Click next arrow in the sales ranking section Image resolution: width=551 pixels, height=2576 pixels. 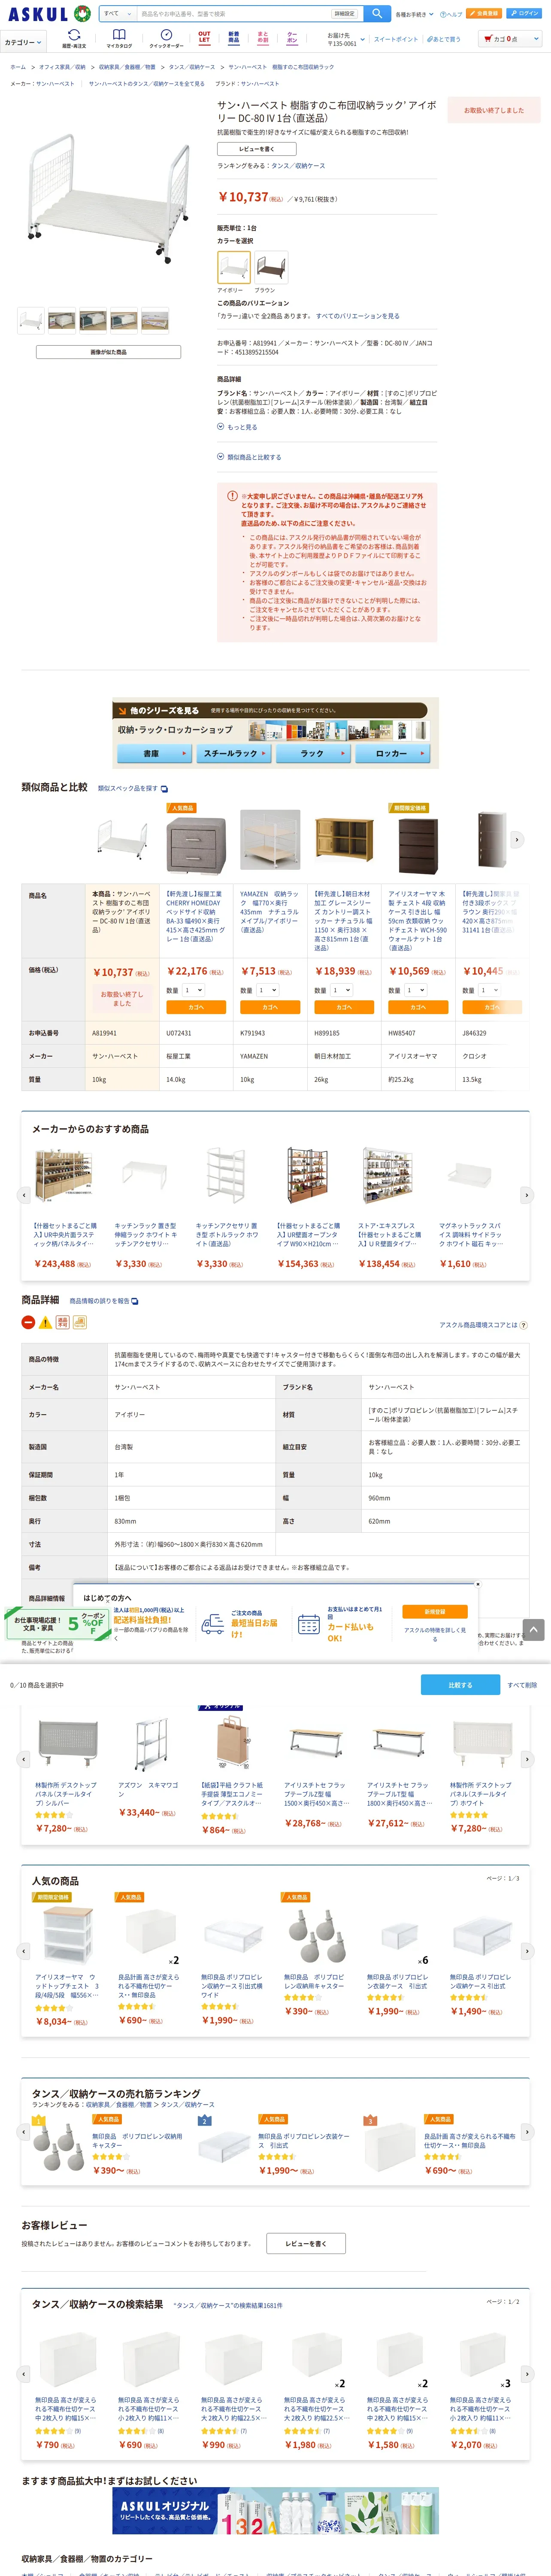(527, 2132)
